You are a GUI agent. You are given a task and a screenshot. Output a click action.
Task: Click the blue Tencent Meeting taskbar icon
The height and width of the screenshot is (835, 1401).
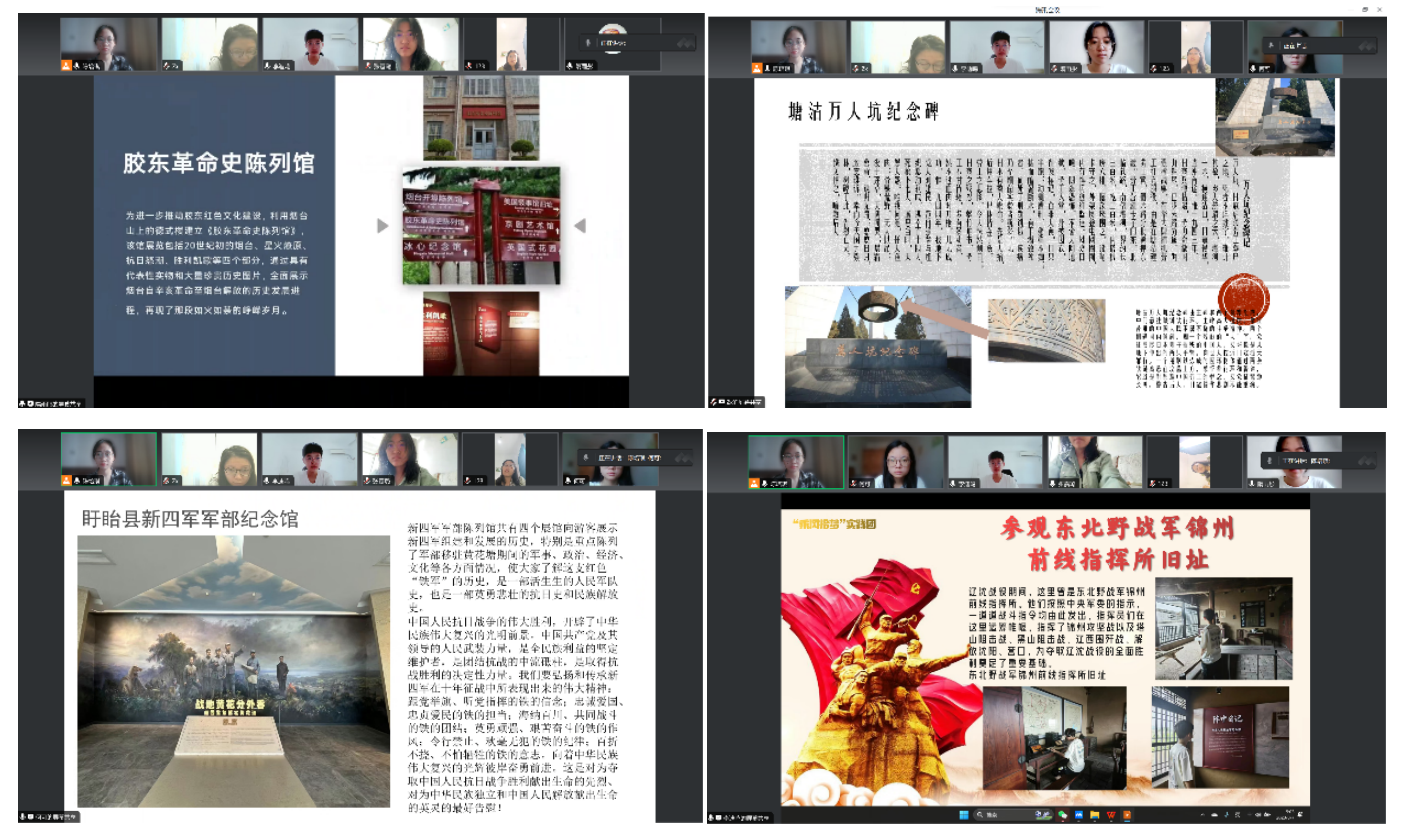point(1079,815)
